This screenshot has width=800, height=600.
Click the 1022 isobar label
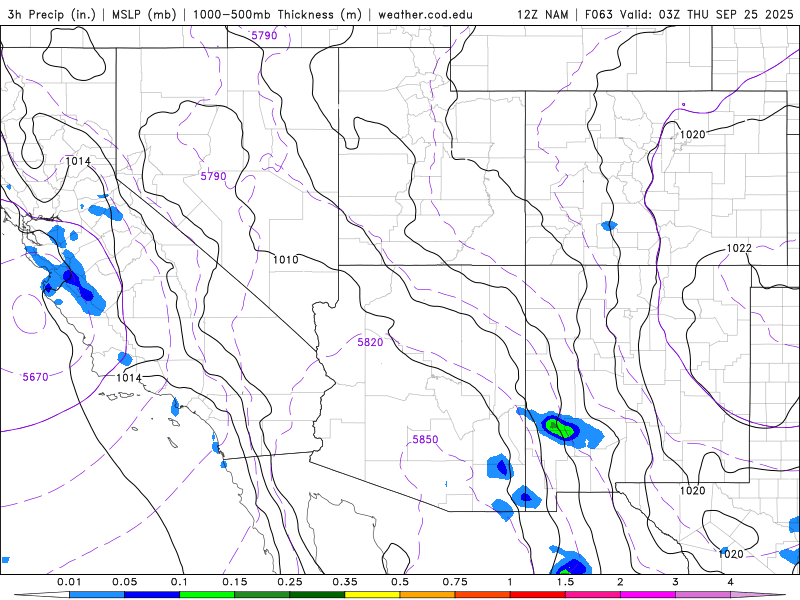click(739, 248)
